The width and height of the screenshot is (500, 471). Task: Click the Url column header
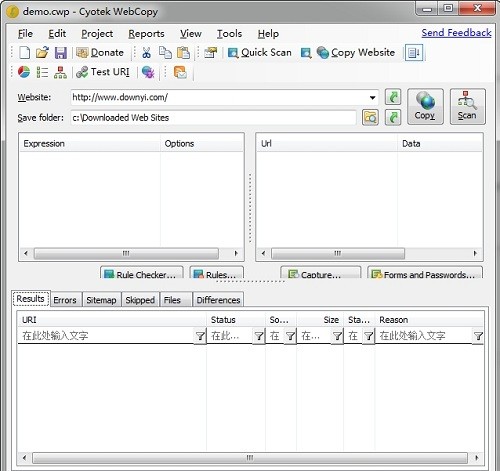(x=327, y=144)
